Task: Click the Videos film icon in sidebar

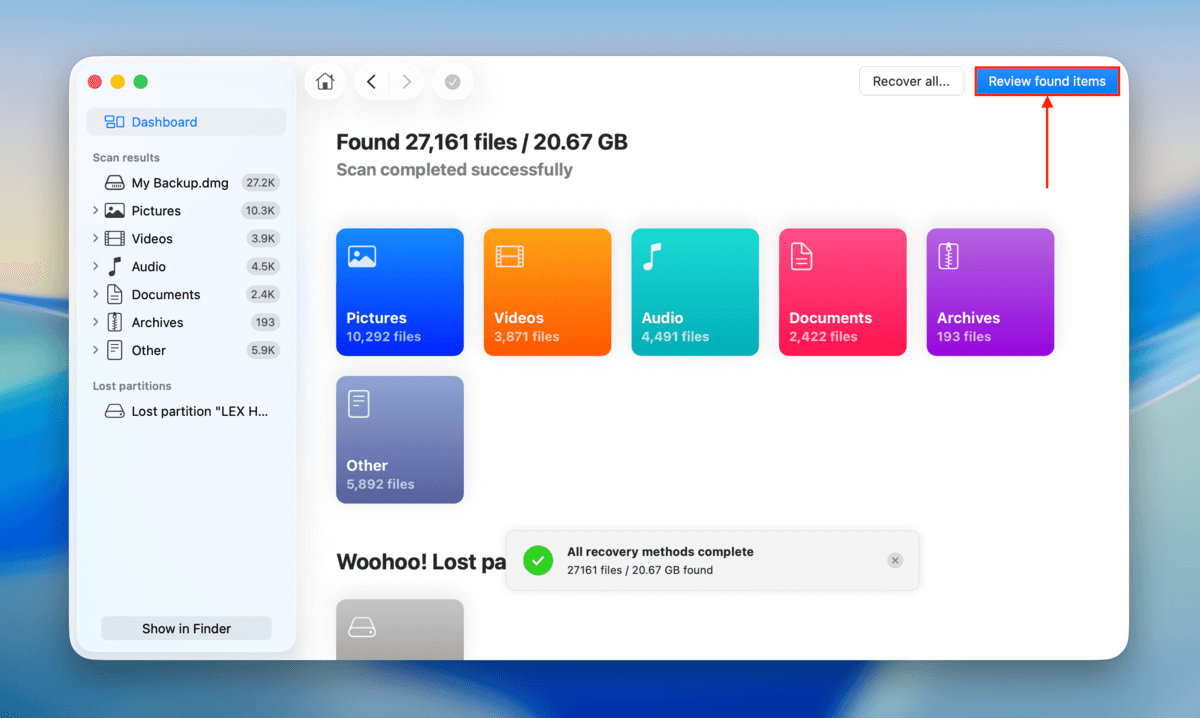Action: click(115, 239)
